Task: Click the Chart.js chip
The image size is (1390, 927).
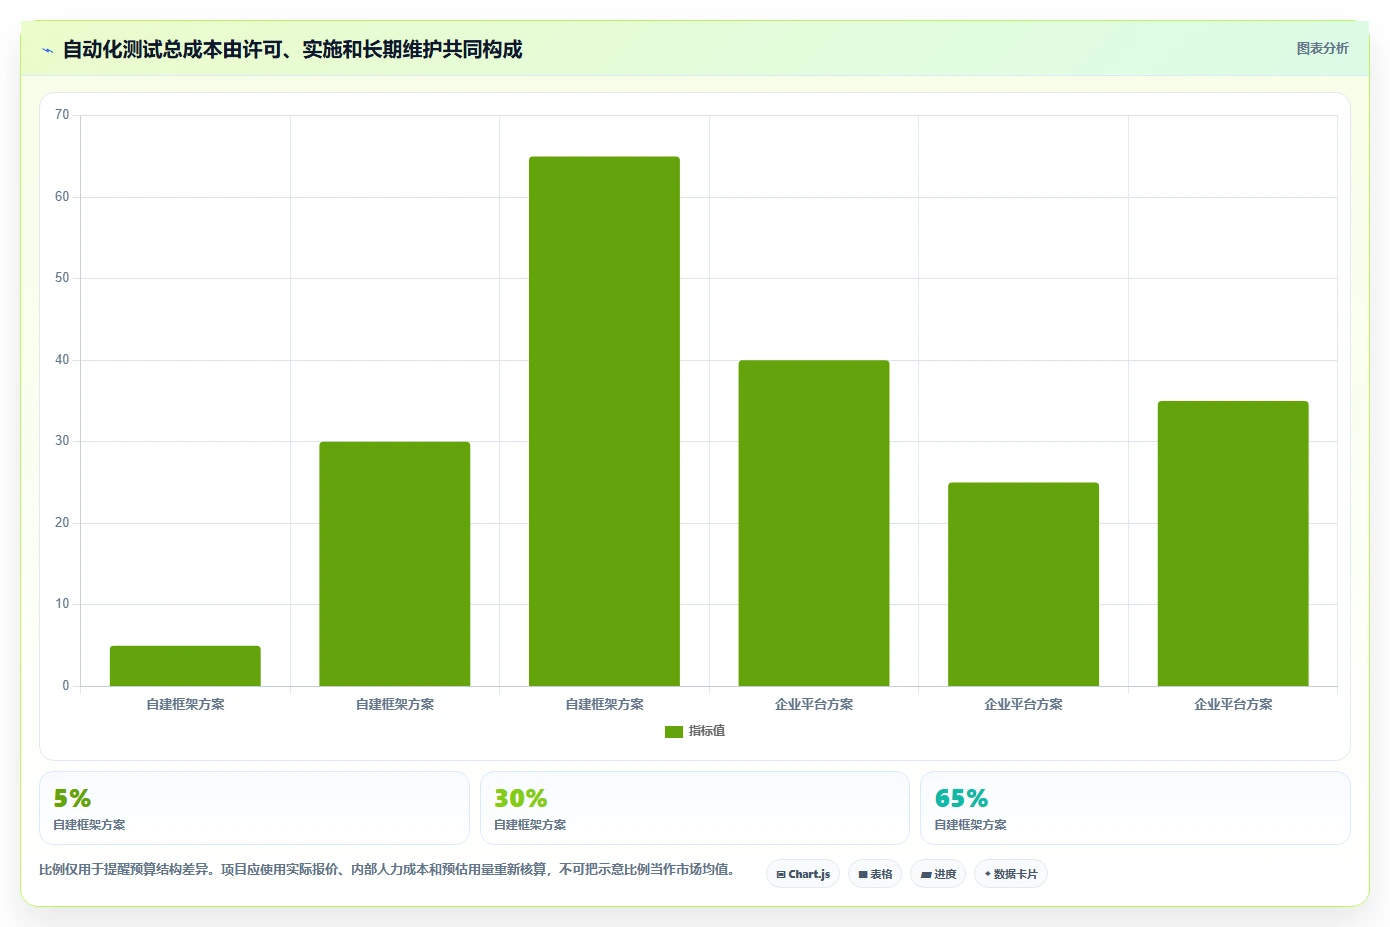Action: tap(803, 874)
